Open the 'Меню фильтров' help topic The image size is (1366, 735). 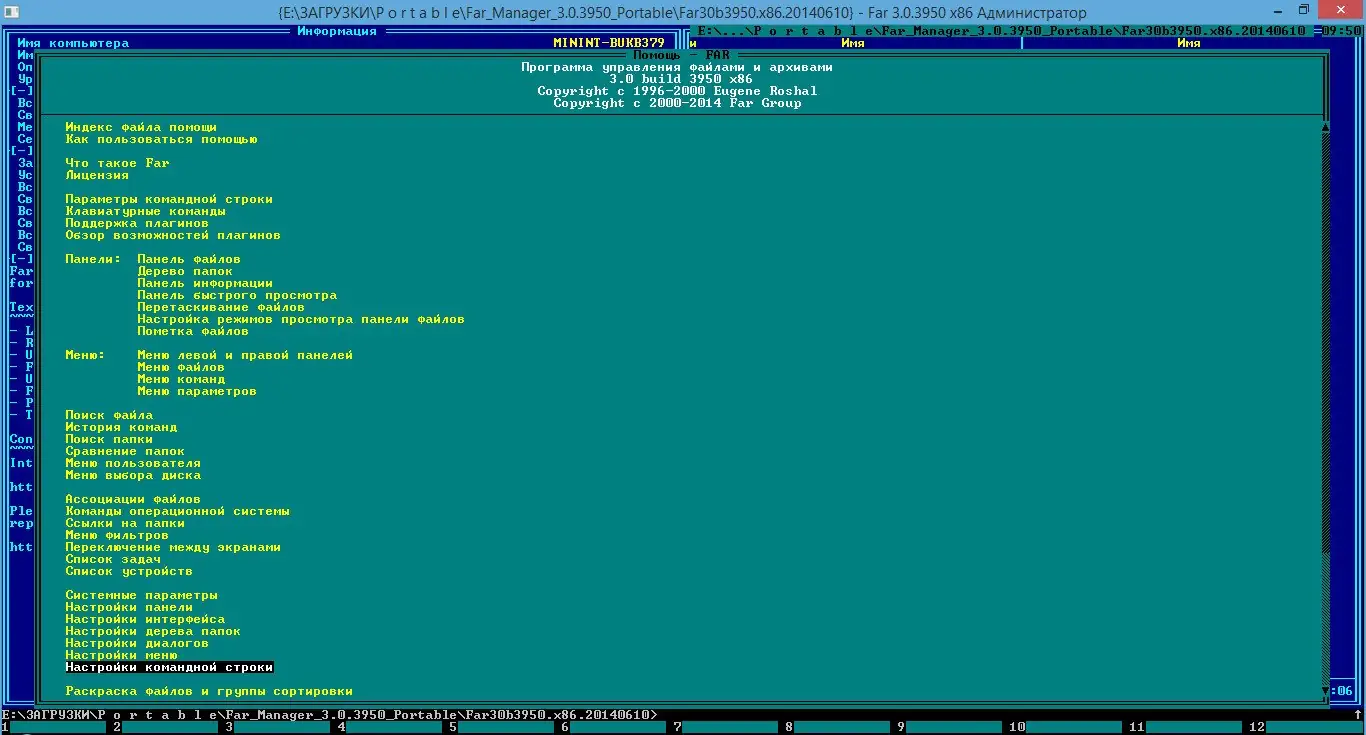click(x=117, y=535)
